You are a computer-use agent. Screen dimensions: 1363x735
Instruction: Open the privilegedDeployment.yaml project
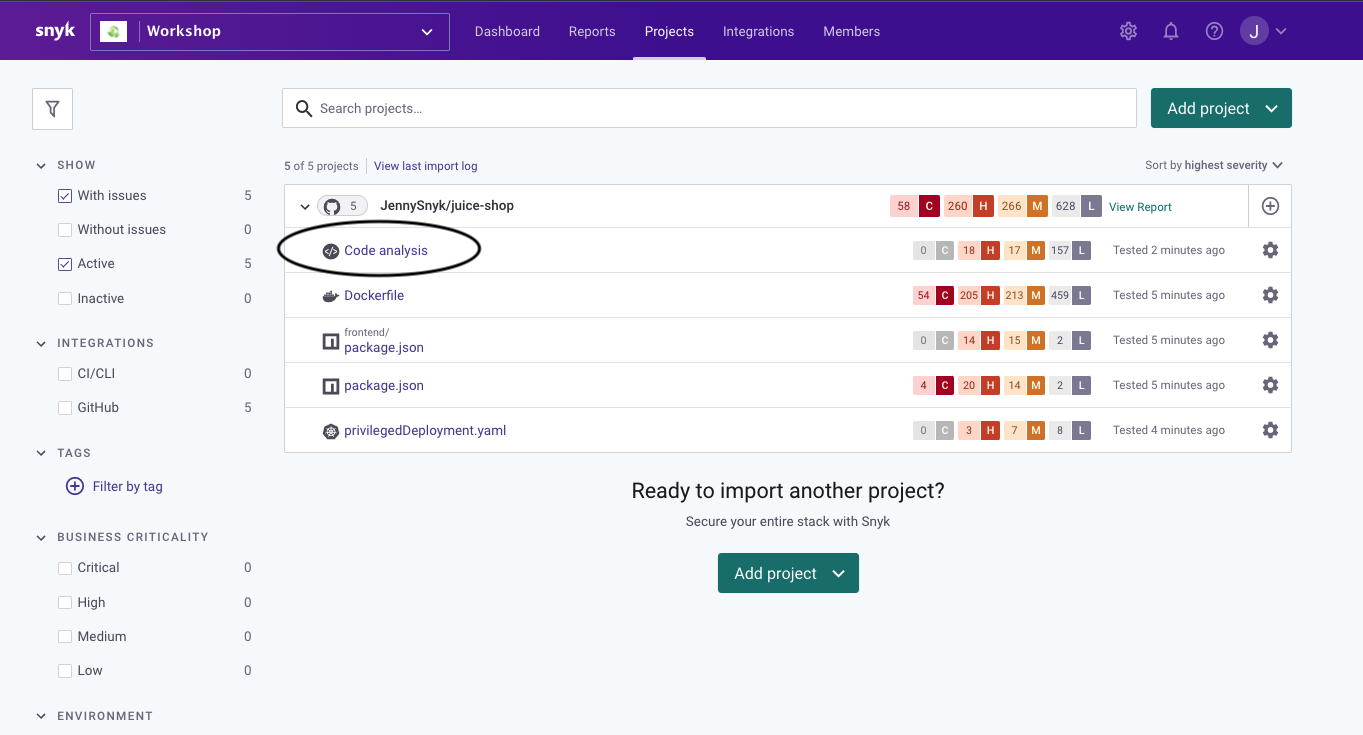425,431
